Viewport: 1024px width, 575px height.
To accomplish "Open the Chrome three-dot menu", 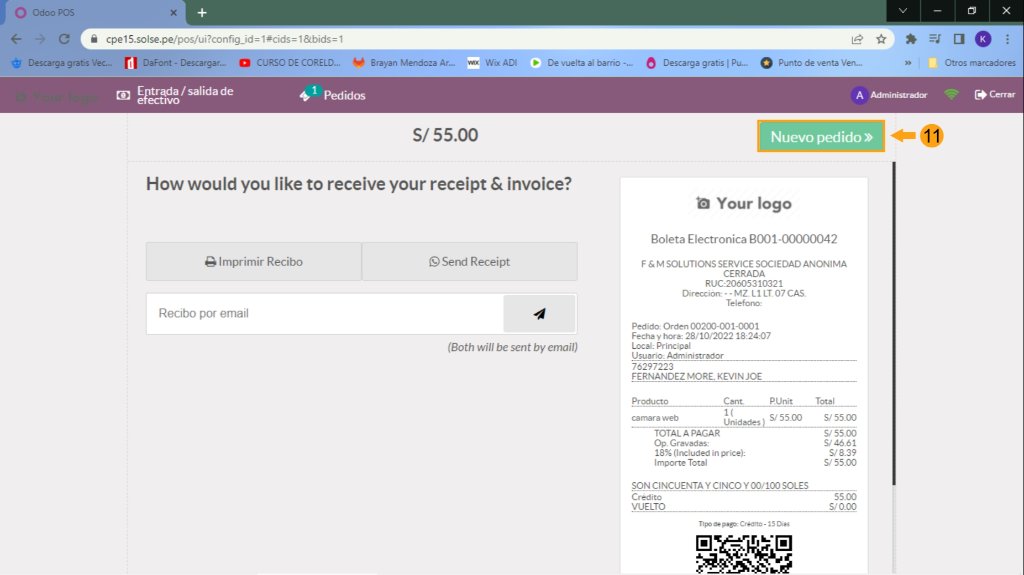I will click(1007, 39).
